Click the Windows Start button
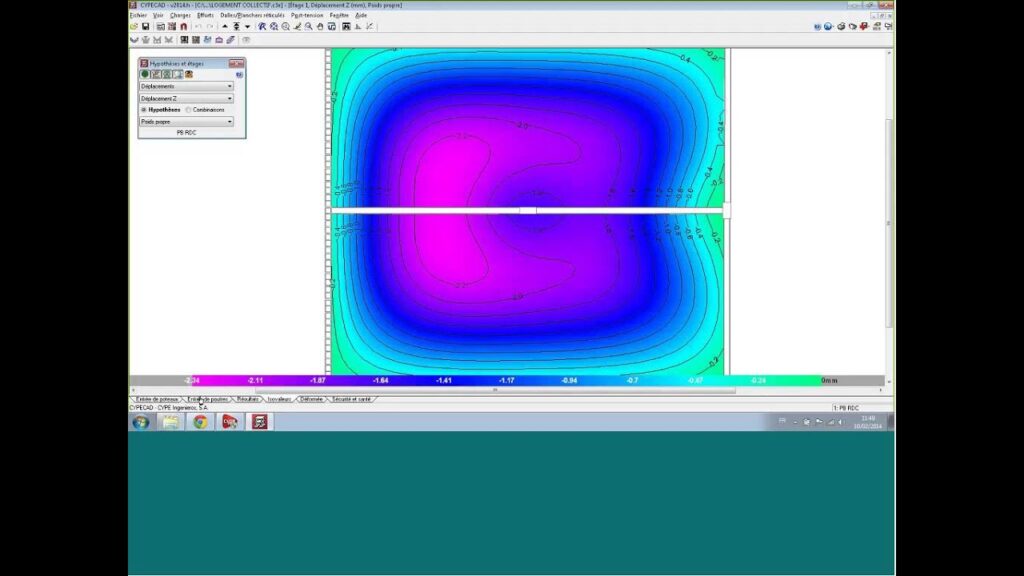 (x=140, y=422)
